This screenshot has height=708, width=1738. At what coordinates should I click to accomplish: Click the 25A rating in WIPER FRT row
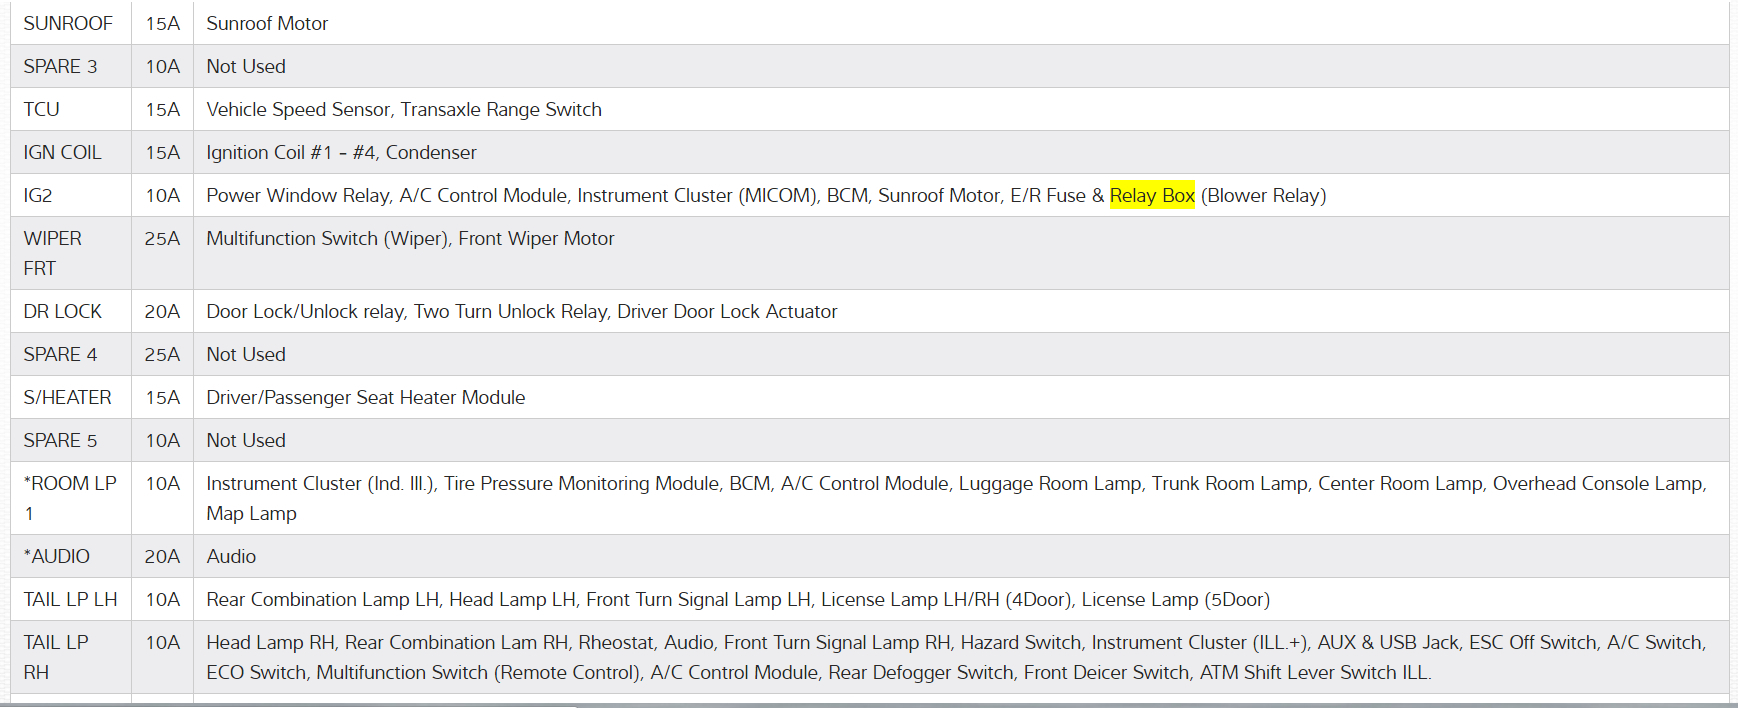pos(162,239)
